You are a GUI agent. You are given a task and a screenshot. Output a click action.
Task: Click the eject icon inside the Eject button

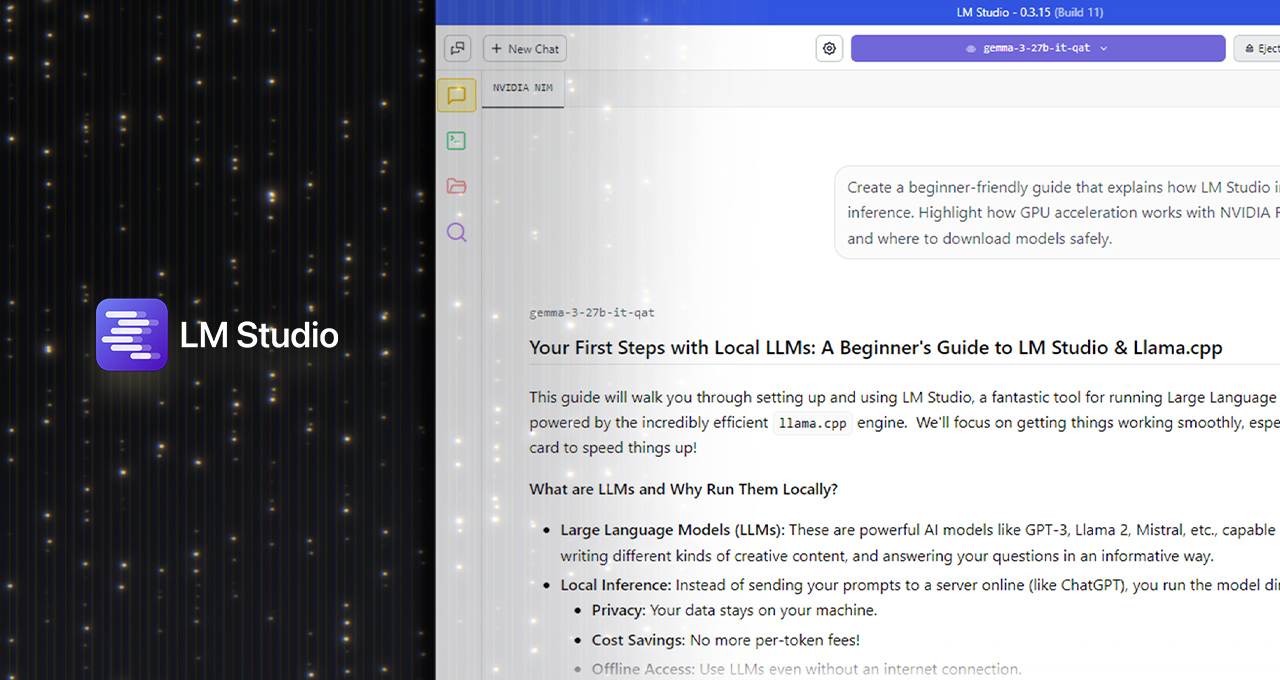point(1249,48)
